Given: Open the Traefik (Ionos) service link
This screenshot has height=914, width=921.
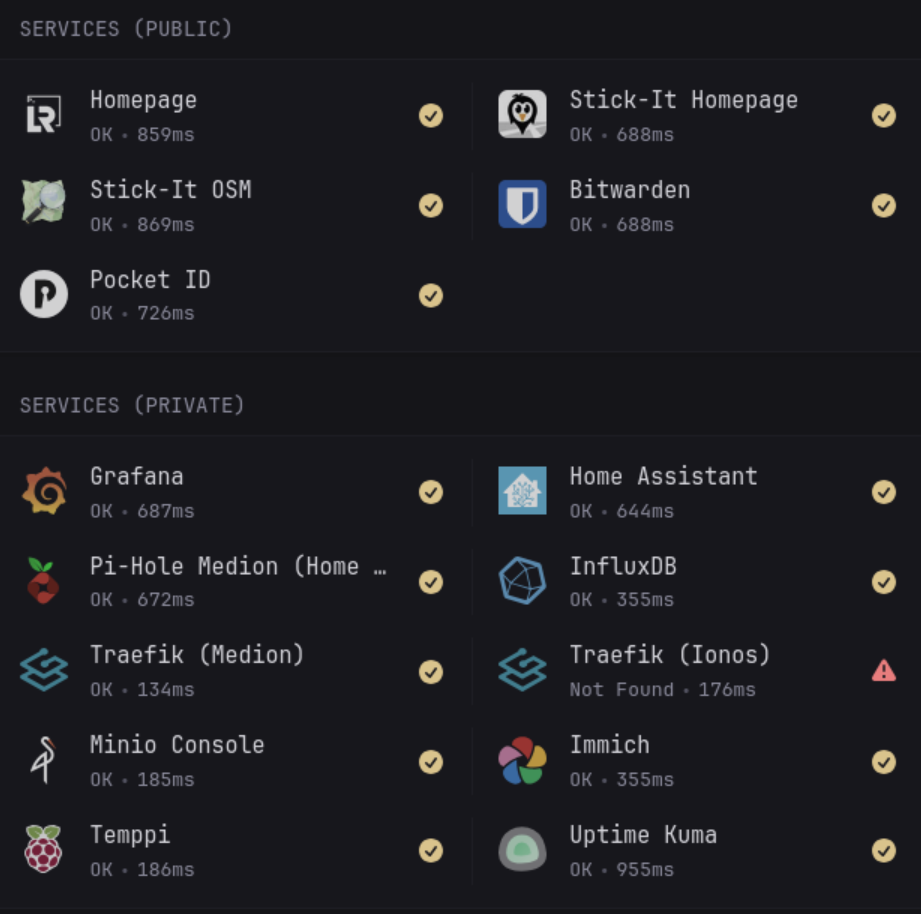Looking at the screenshot, I should coord(669,655).
